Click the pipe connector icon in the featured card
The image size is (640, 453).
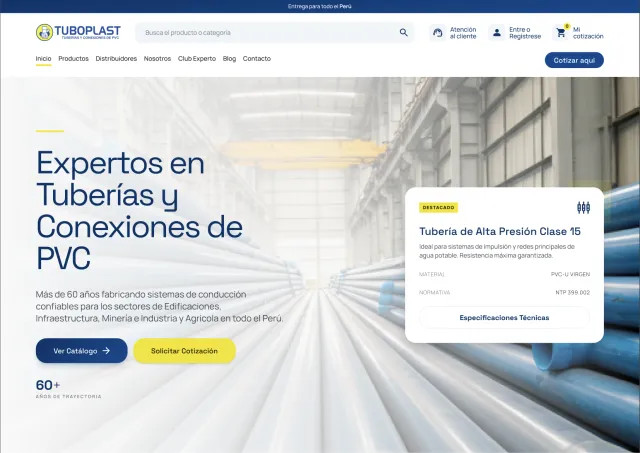pos(583,207)
